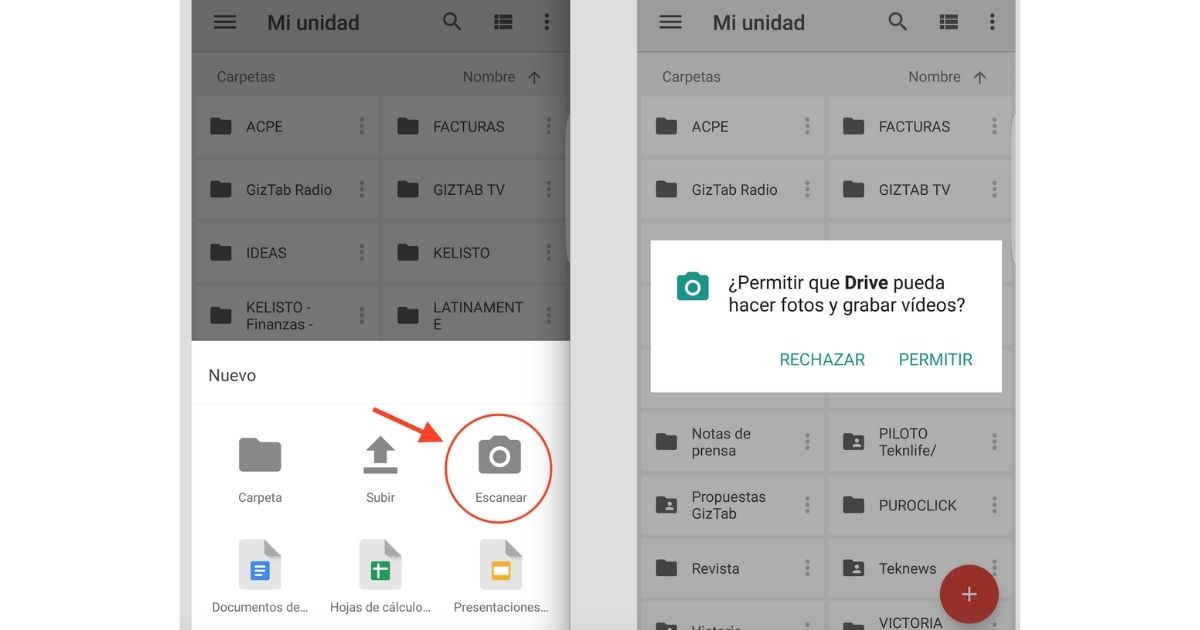Open hamburger menu in right phone screen

(x=670, y=22)
